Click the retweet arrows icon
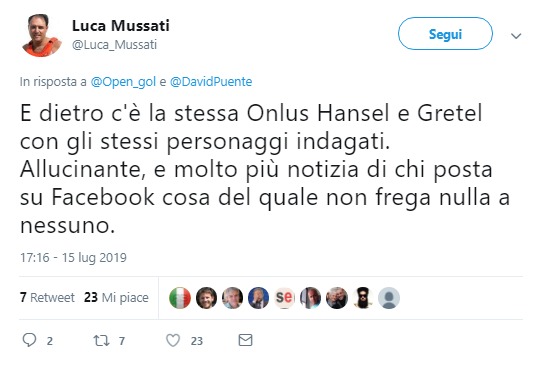 [101, 341]
